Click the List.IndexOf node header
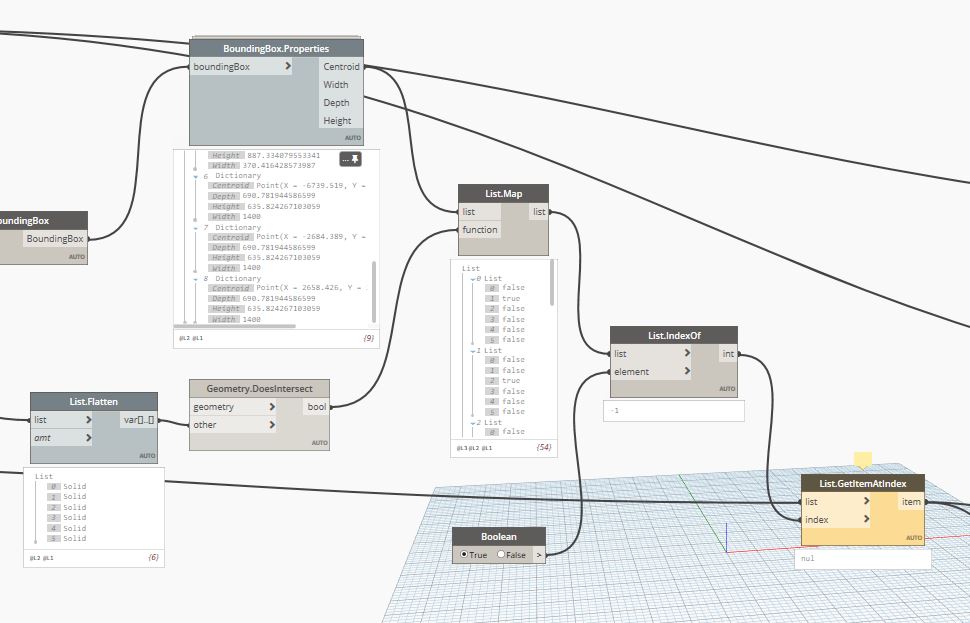 tap(674, 336)
